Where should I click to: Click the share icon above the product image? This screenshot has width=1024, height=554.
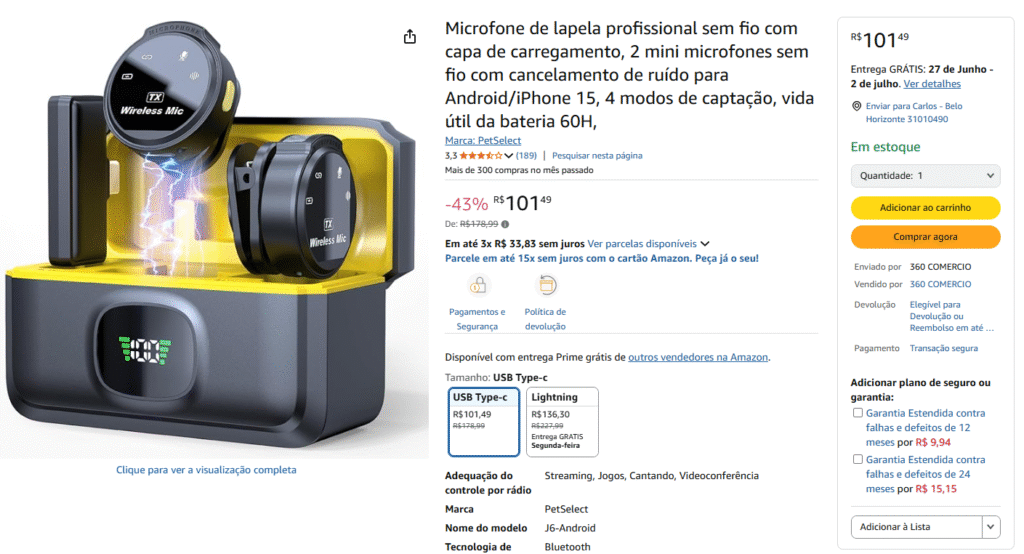(x=409, y=37)
